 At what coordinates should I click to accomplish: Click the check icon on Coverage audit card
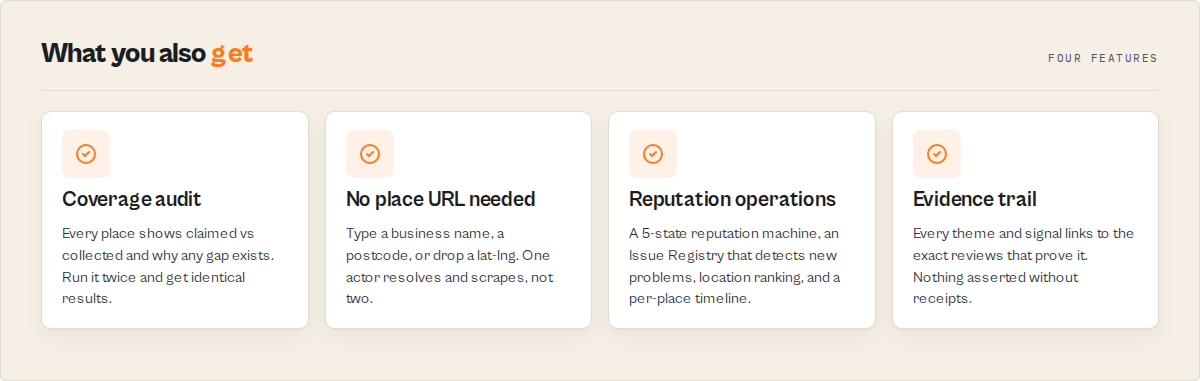coord(86,154)
